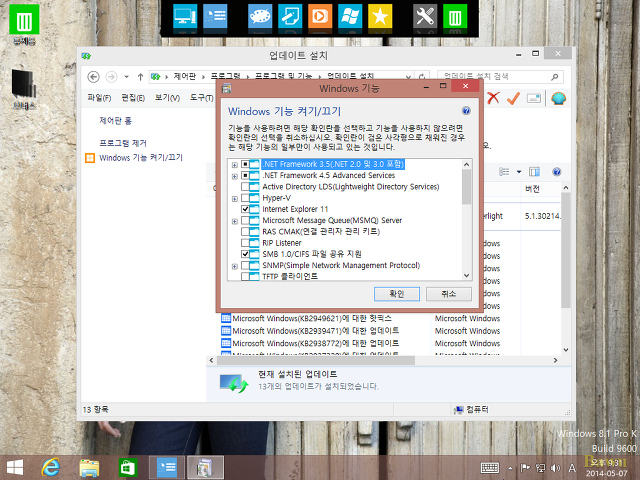Expand .NET Framework 4.5 Advanced Services node
This screenshot has height=480, width=640.
[235, 176]
